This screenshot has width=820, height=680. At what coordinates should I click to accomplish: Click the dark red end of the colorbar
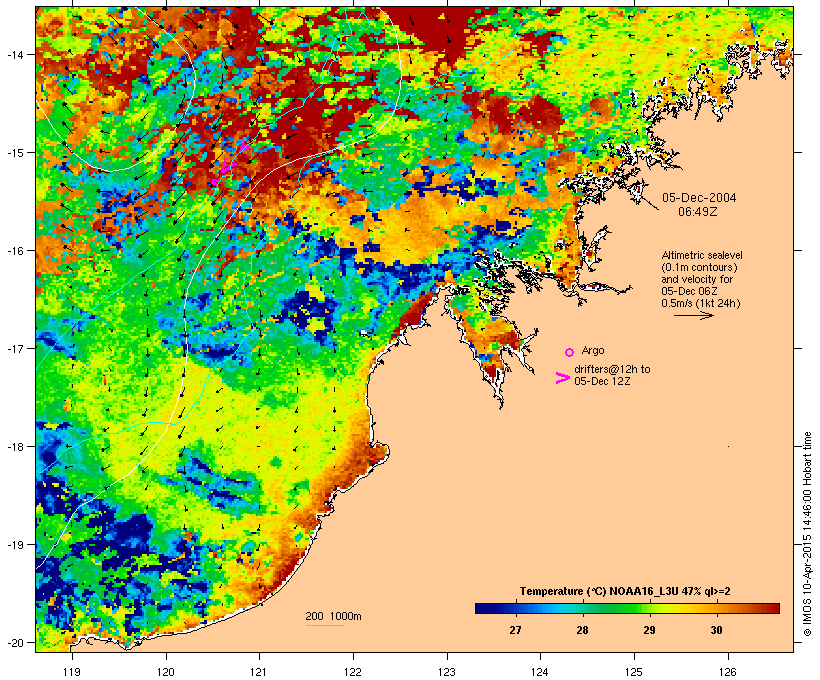(774, 608)
